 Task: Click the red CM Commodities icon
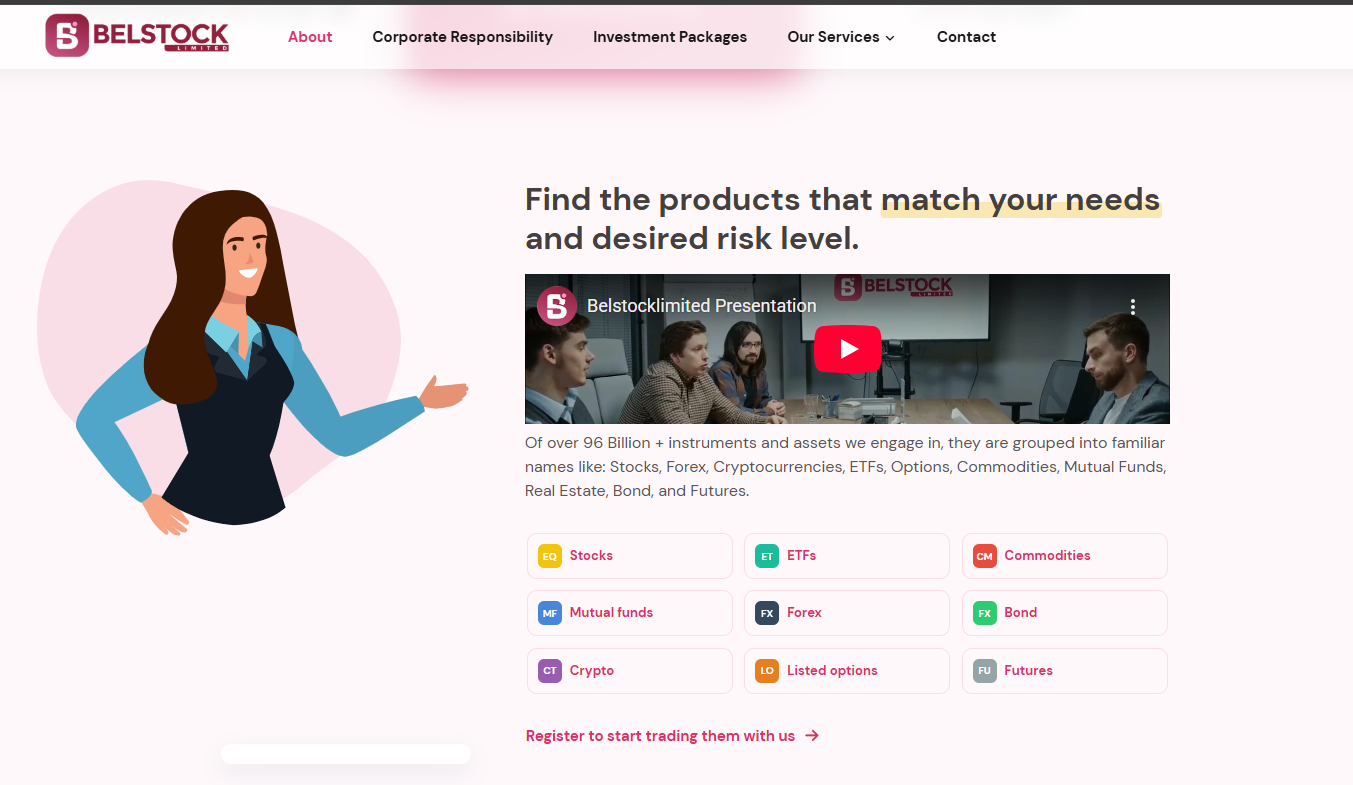(x=985, y=556)
